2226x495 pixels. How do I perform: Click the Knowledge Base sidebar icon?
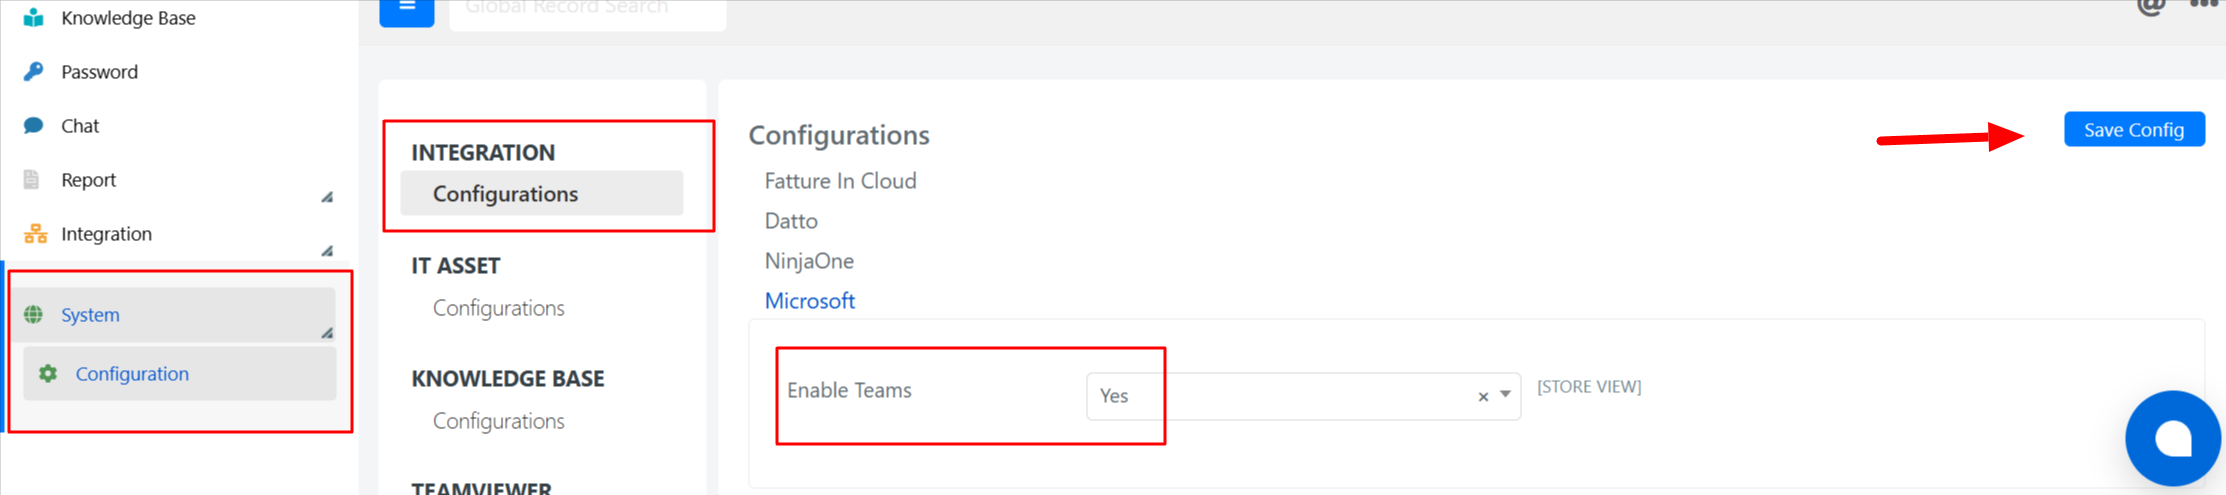(x=34, y=18)
